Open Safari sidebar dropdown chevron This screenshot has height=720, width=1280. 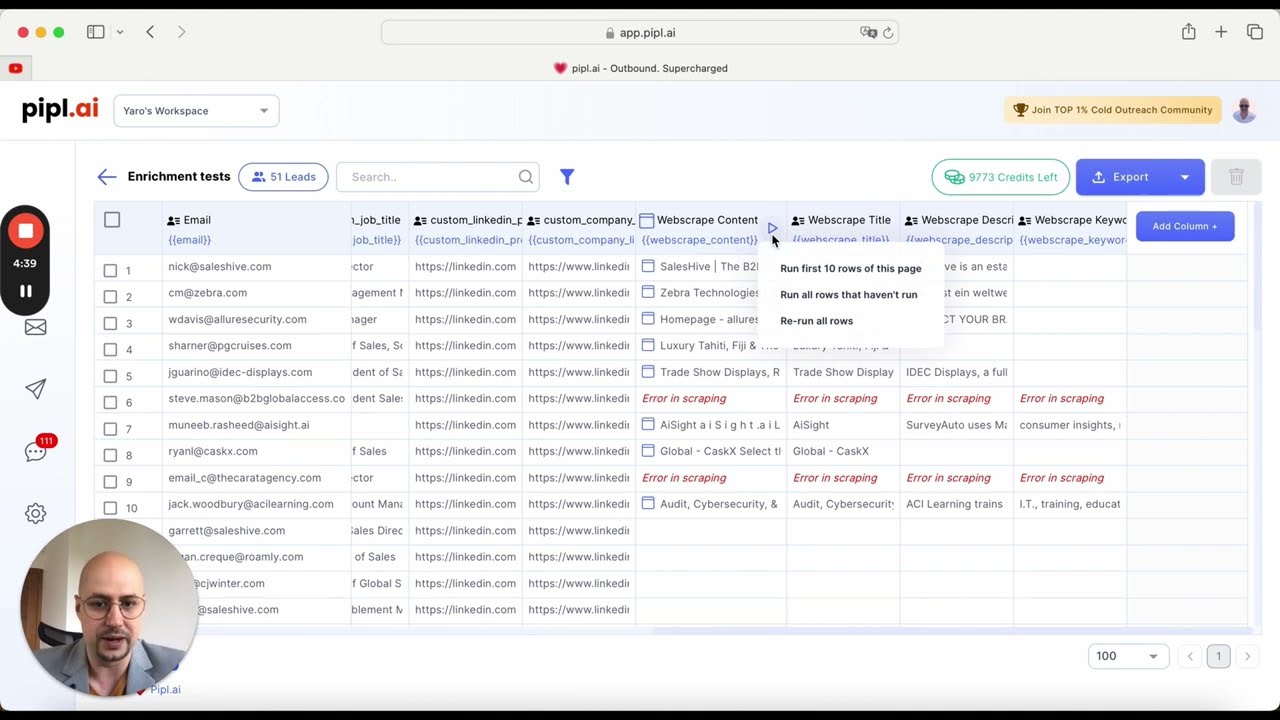coord(120,32)
